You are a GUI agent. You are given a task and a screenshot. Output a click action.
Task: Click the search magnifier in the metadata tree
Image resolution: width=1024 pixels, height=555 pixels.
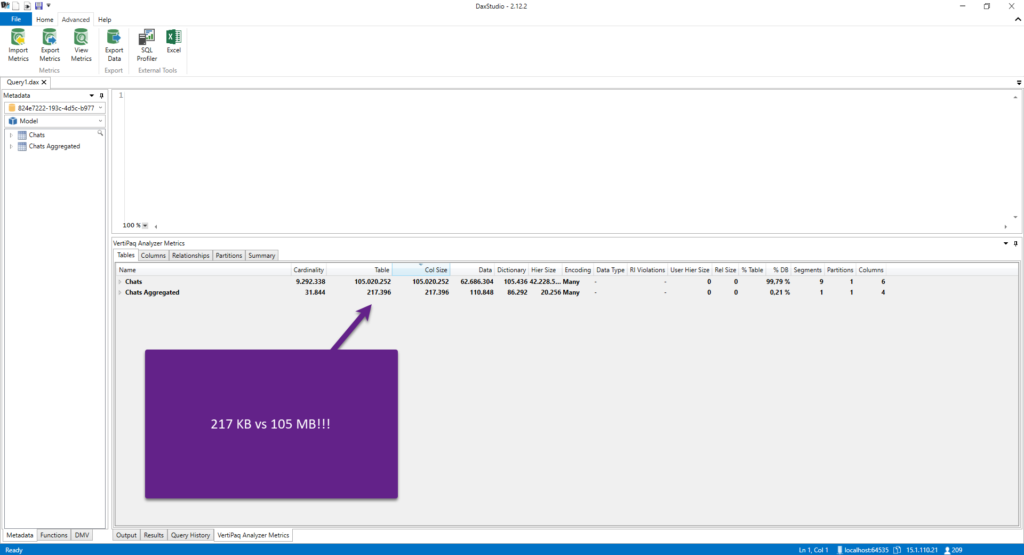click(x=100, y=133)
